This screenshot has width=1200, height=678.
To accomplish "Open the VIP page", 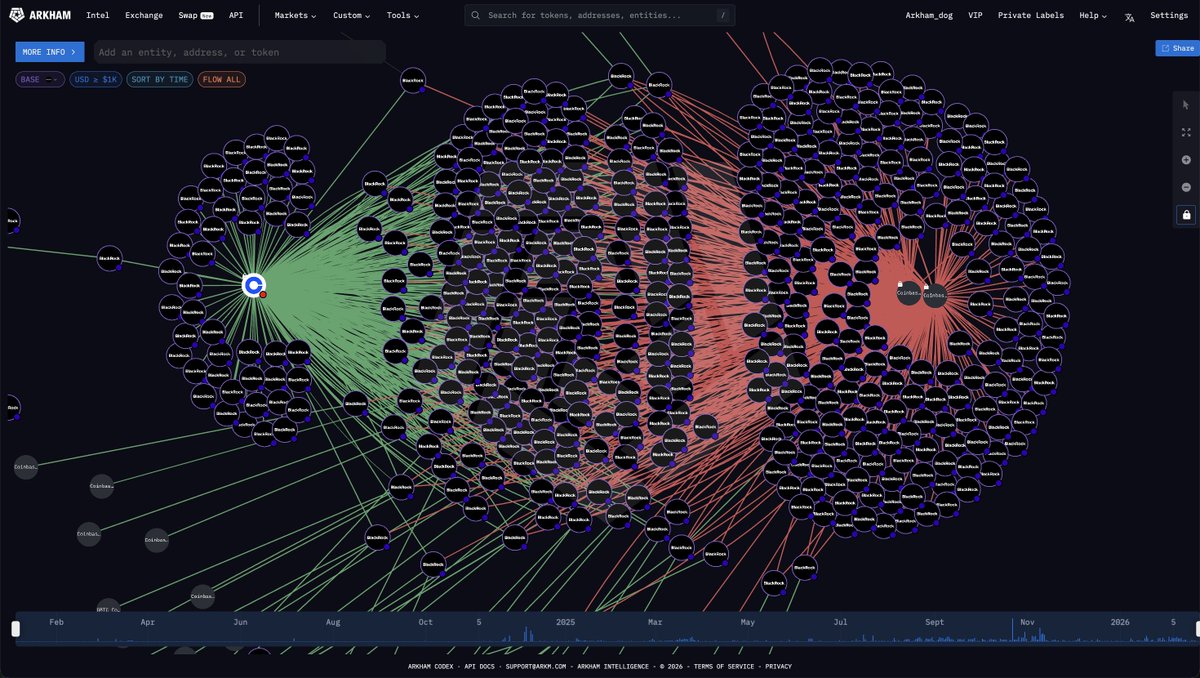I will pos(975,16).
